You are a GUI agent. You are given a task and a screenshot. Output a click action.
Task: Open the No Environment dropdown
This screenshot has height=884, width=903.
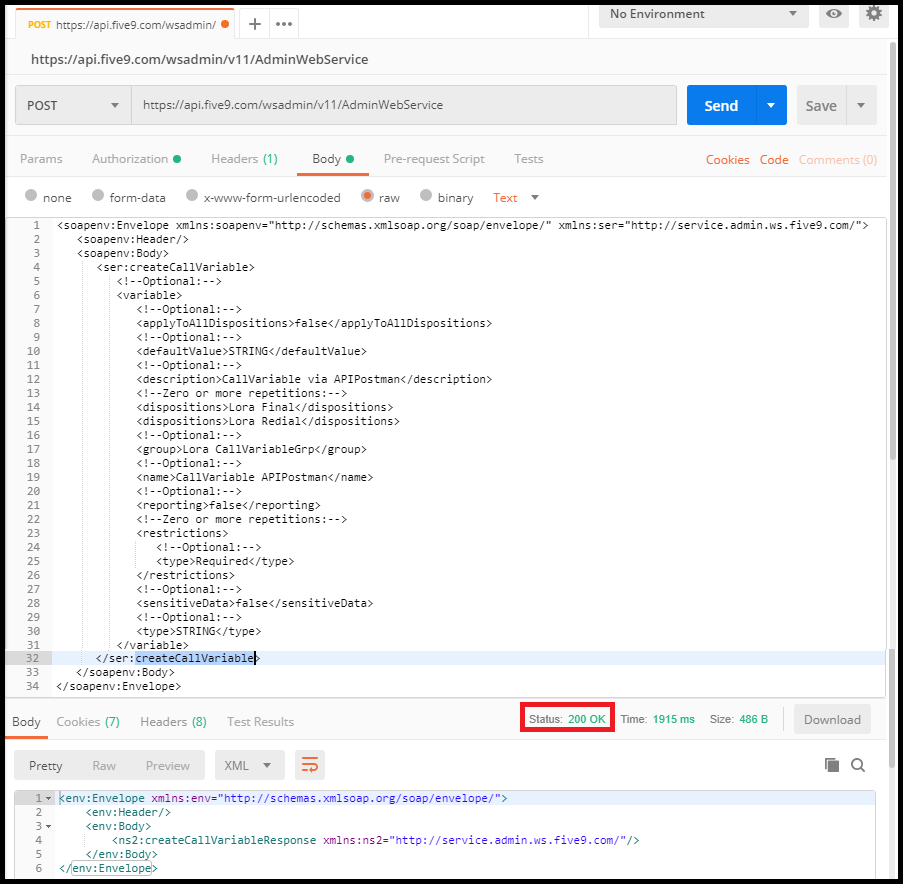[x=704, y=14]
